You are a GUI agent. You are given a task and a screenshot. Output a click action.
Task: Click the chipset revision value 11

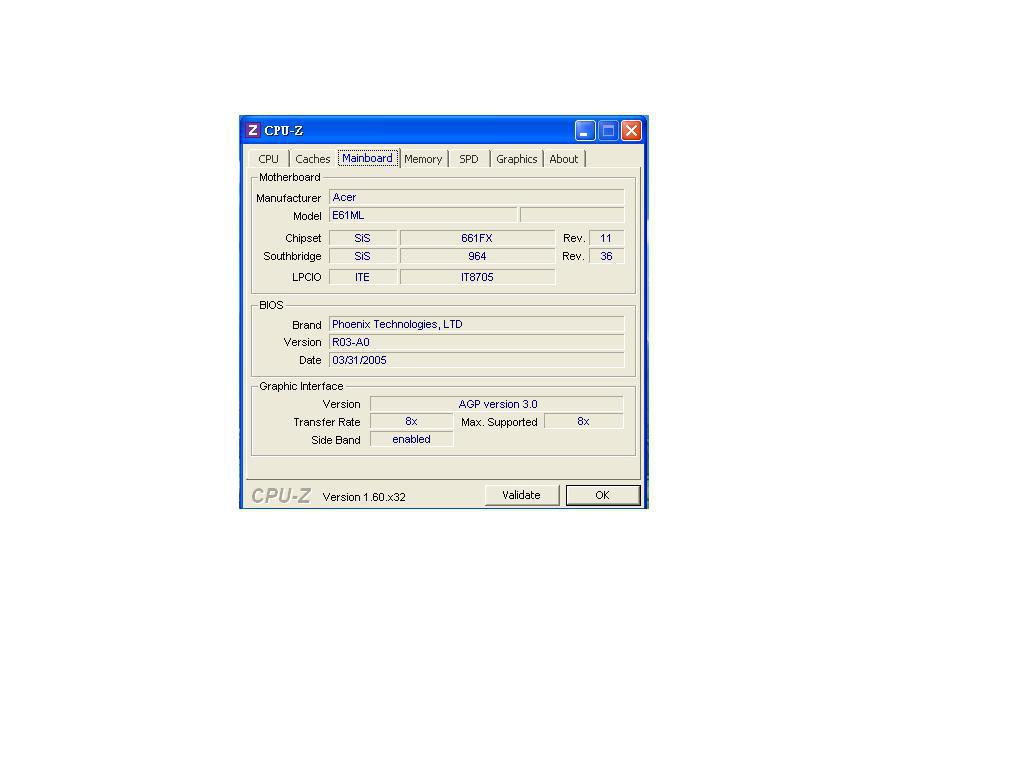[606, 238]
